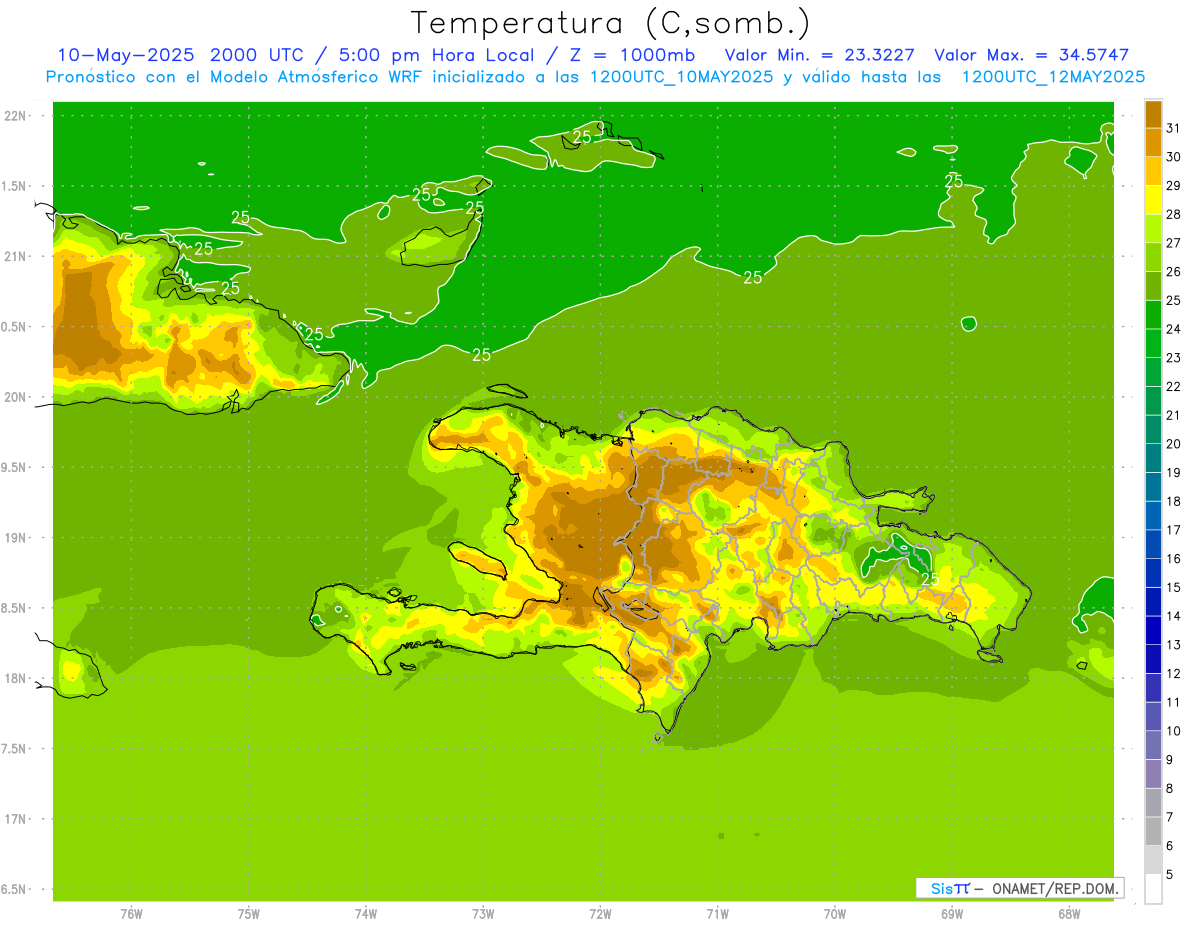This screenshot has height=927, width=1200.
Task: Click the orange swatch between 30 and 31
Action: tap(1153, 143)
